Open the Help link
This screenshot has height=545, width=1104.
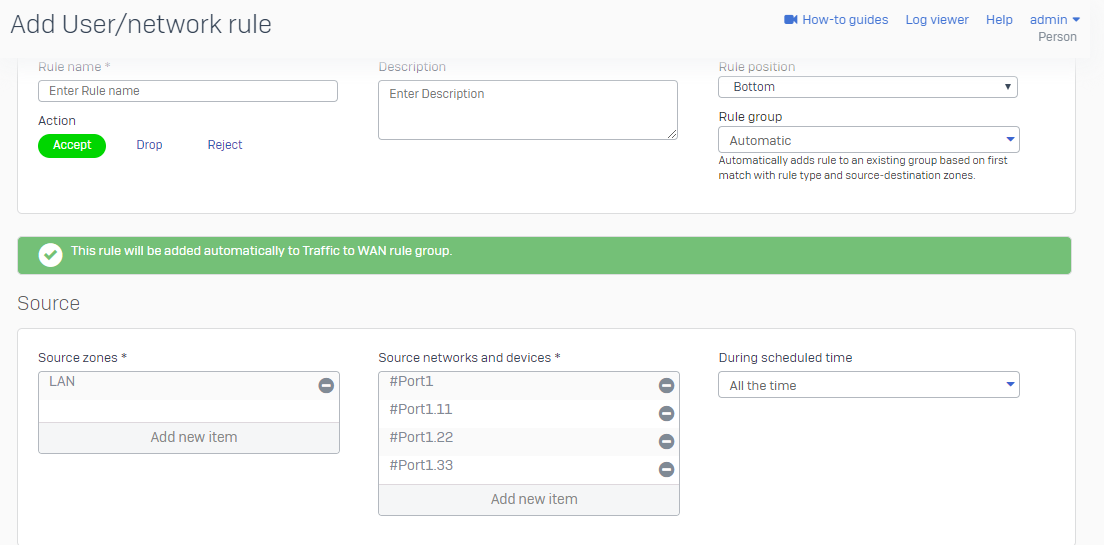click(999, 20)
